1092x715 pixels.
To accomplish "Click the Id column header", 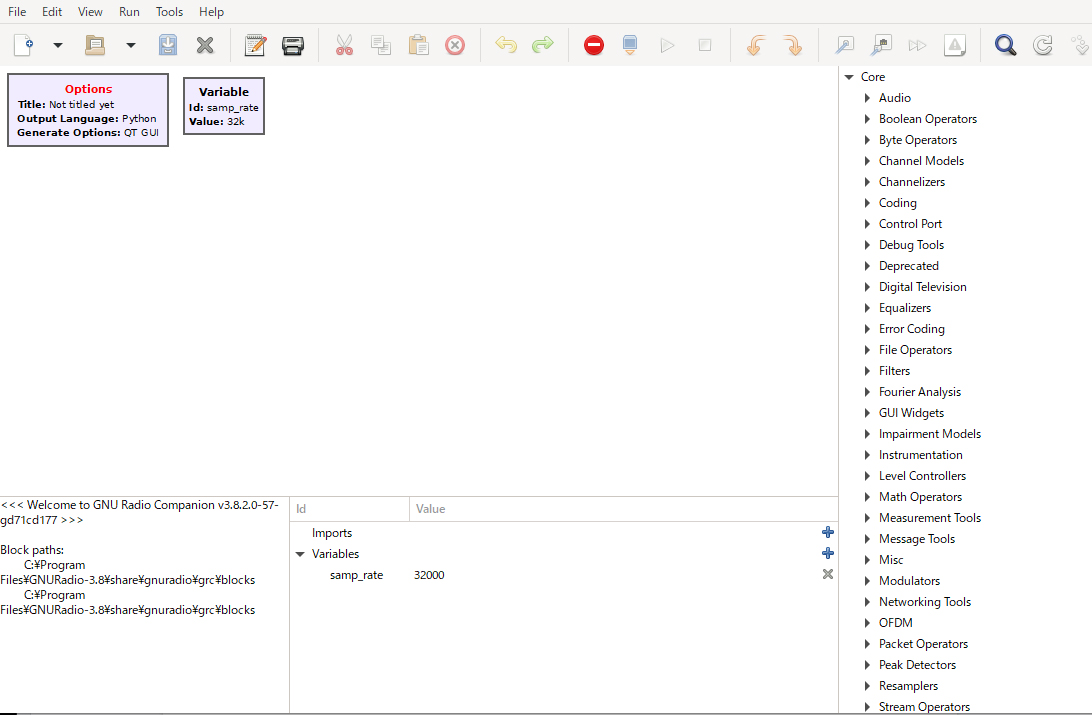I will tap(350, 509).
